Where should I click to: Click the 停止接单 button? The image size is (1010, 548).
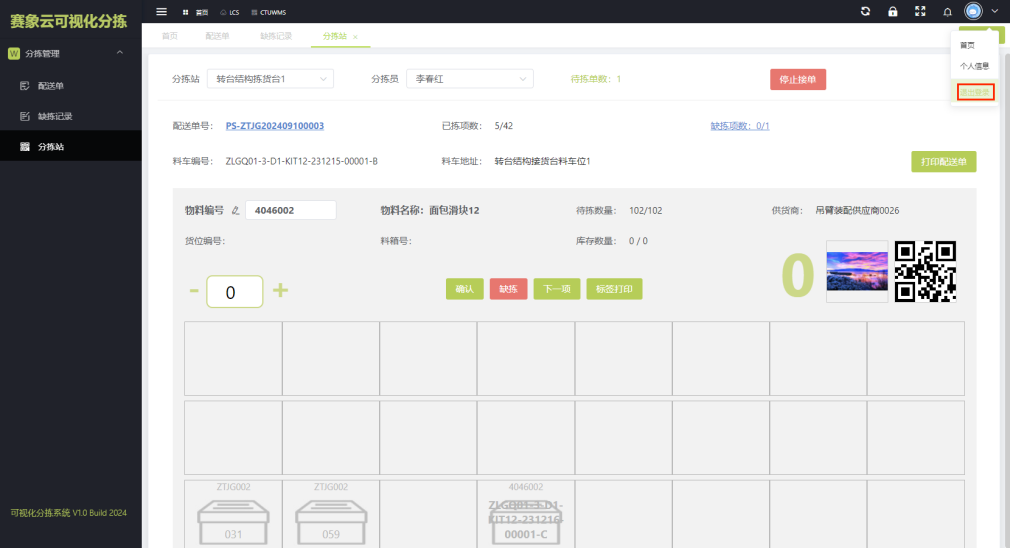pos(797,79)
